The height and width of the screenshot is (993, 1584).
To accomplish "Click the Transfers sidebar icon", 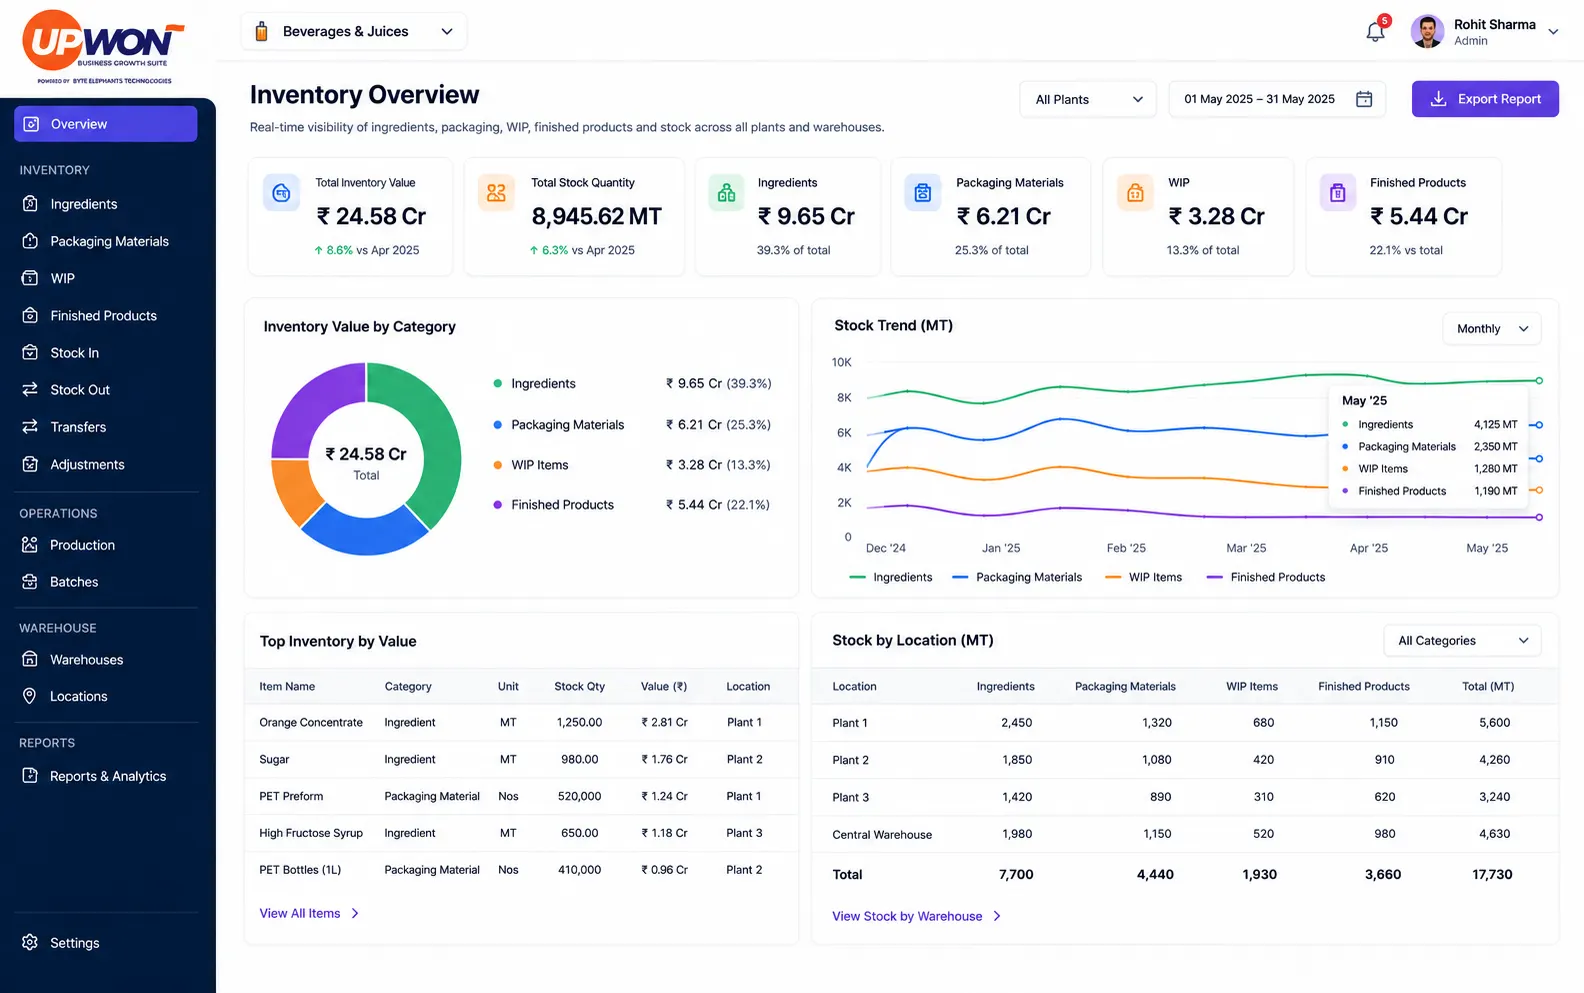I will (x=30, y=427).
